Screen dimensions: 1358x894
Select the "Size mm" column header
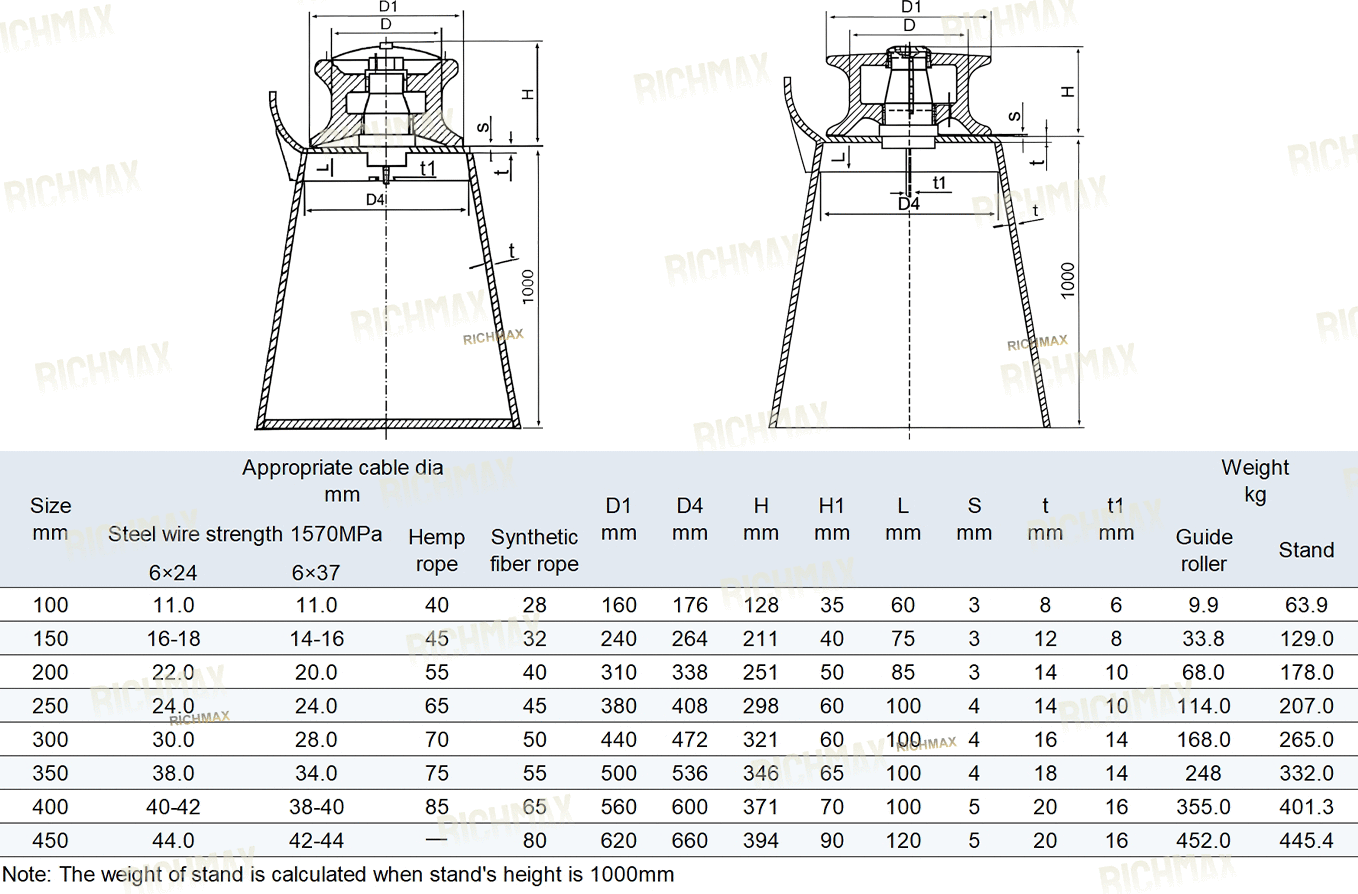click(x=50, y=519)
